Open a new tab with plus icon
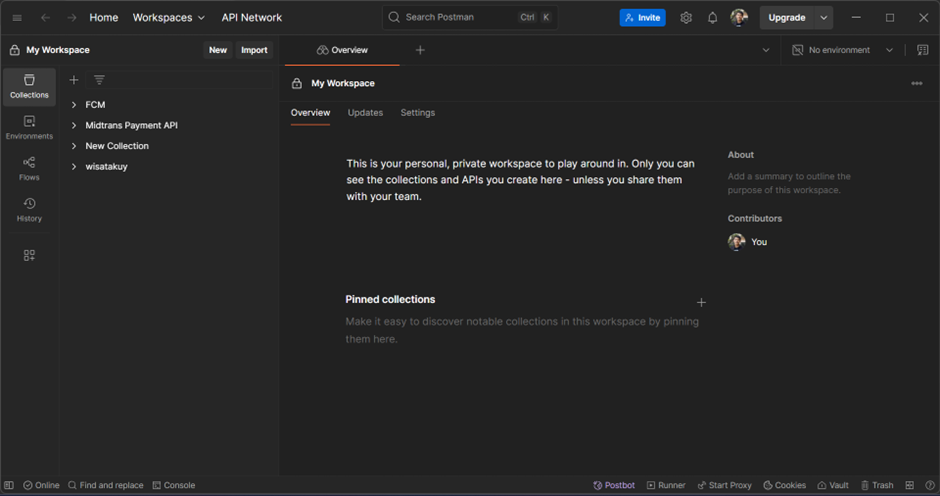Screen dimensions: 940x496 coord(420,50)
